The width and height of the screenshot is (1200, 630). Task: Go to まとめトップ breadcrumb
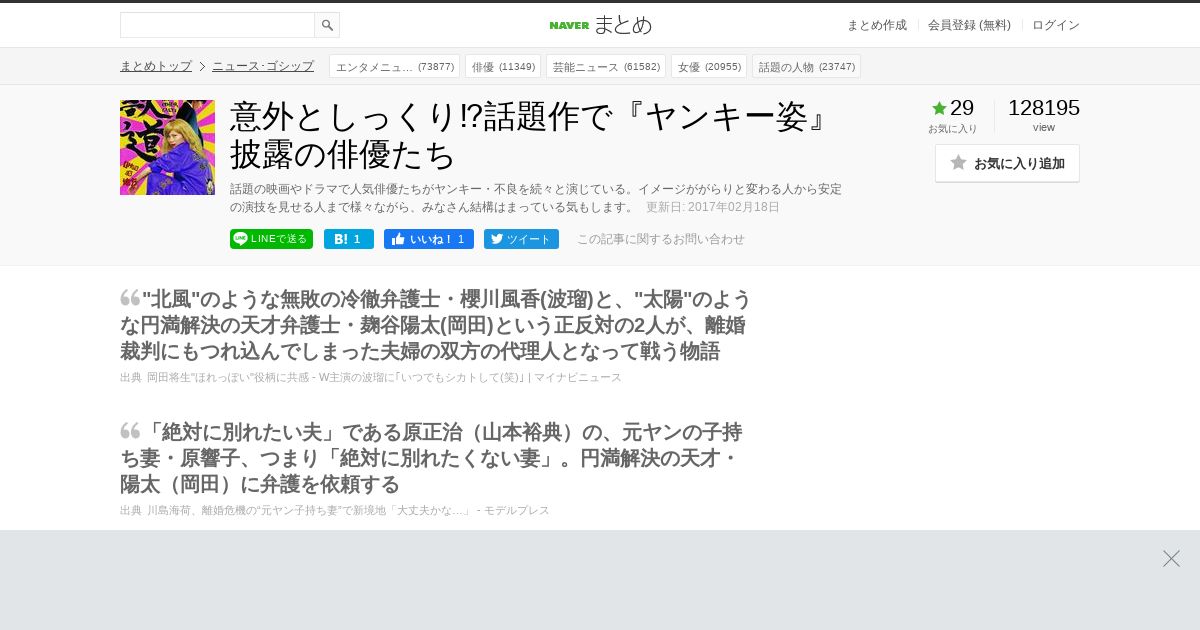pyautogui.click(x=156, y=66)
